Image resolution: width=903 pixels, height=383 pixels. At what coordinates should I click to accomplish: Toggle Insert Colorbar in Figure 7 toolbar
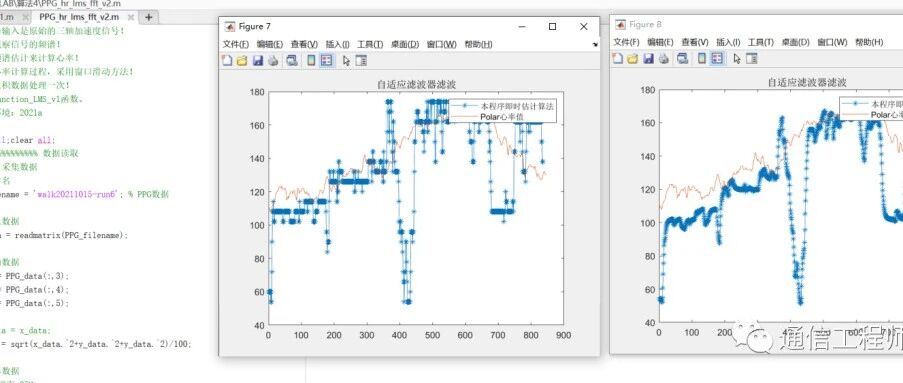[311, 60]
